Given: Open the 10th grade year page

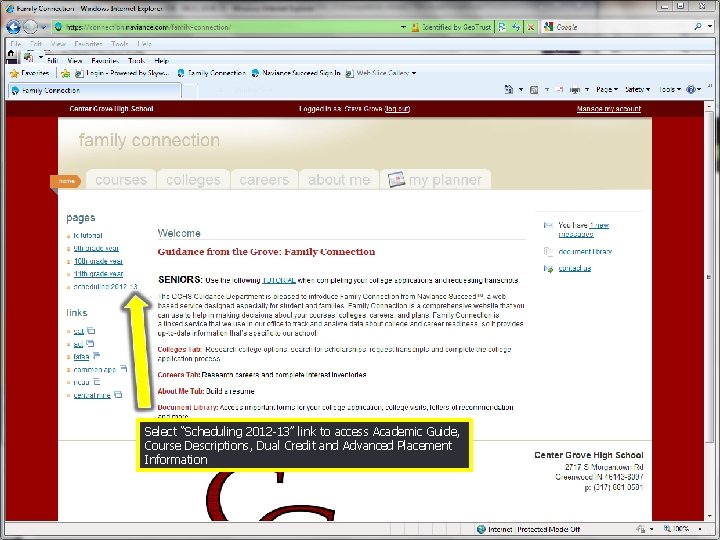Looking at the screenshot, I should (x=98, y=261).
